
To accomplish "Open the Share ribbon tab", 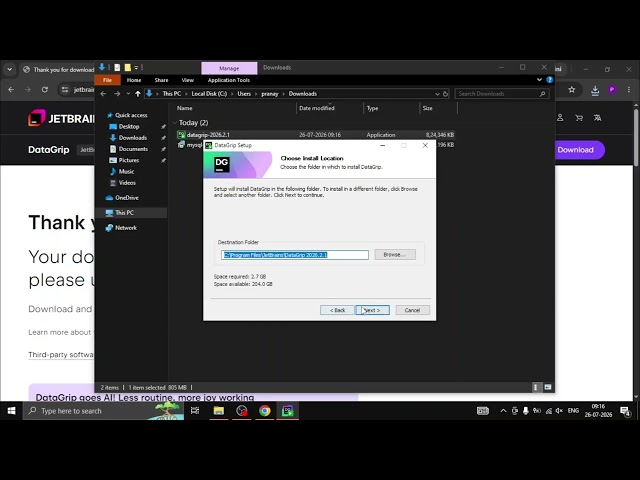I will click(x=161, y=80).
